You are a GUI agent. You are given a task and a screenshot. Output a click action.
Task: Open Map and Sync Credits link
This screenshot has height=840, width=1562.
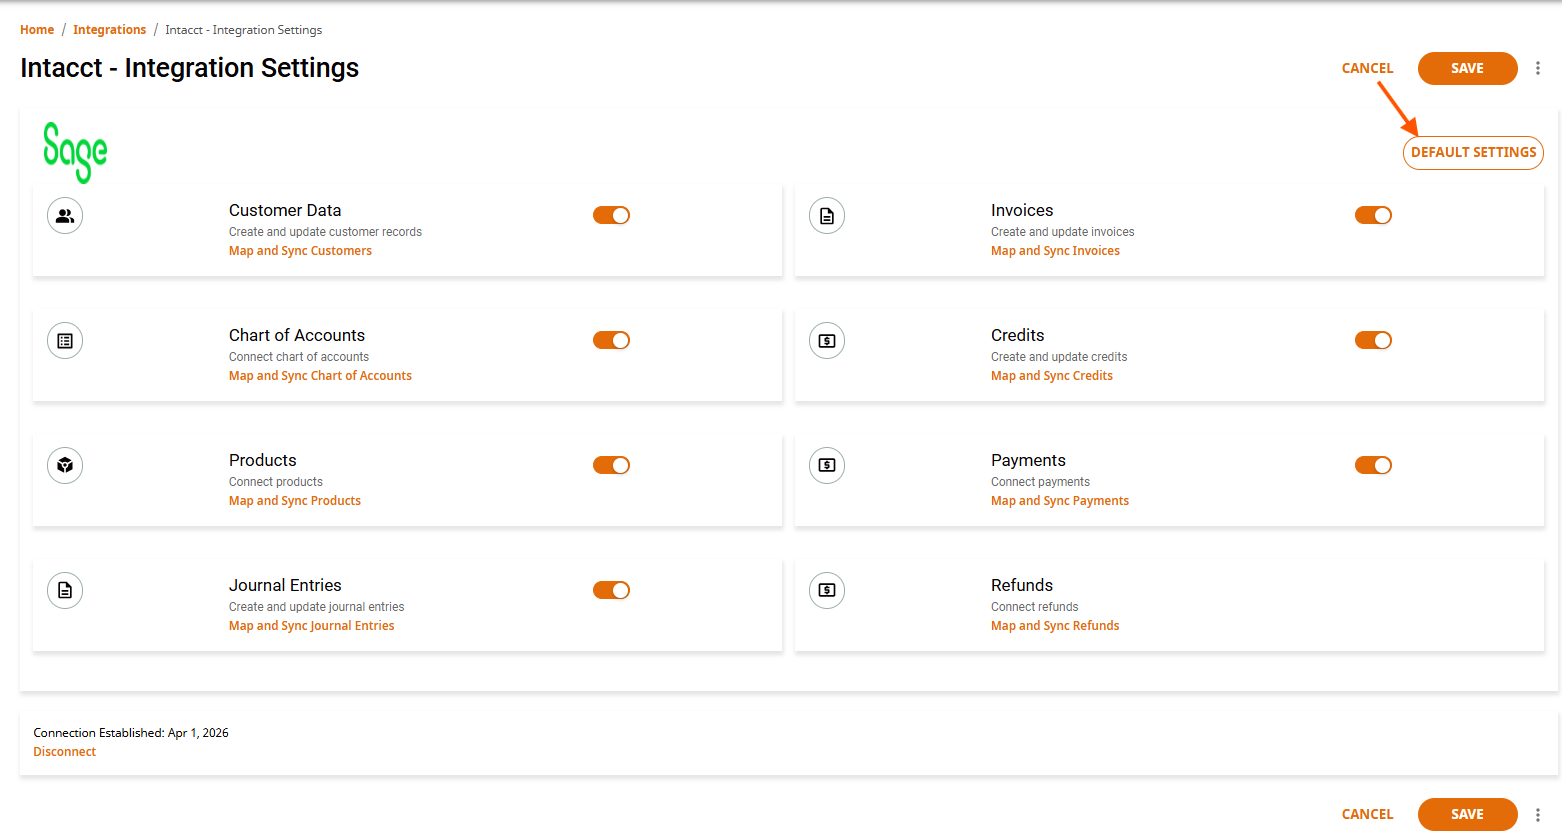coord(1052,376)
